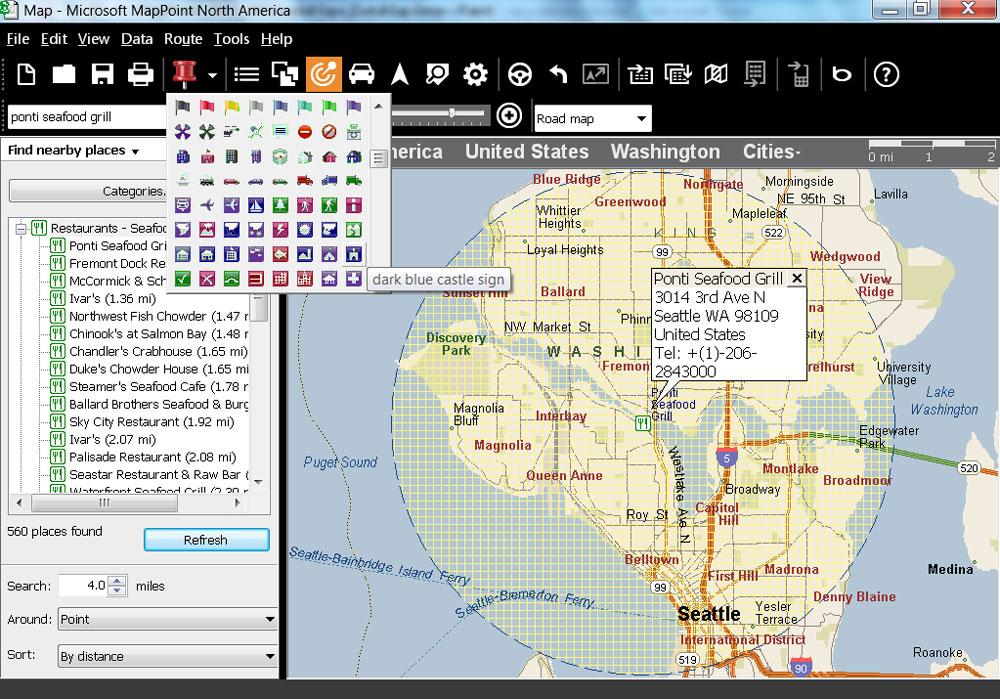The height and width of the screenshot is (699, 1000).
Task: Open the Sort By distance dropdown
Action: pos(167,656)
